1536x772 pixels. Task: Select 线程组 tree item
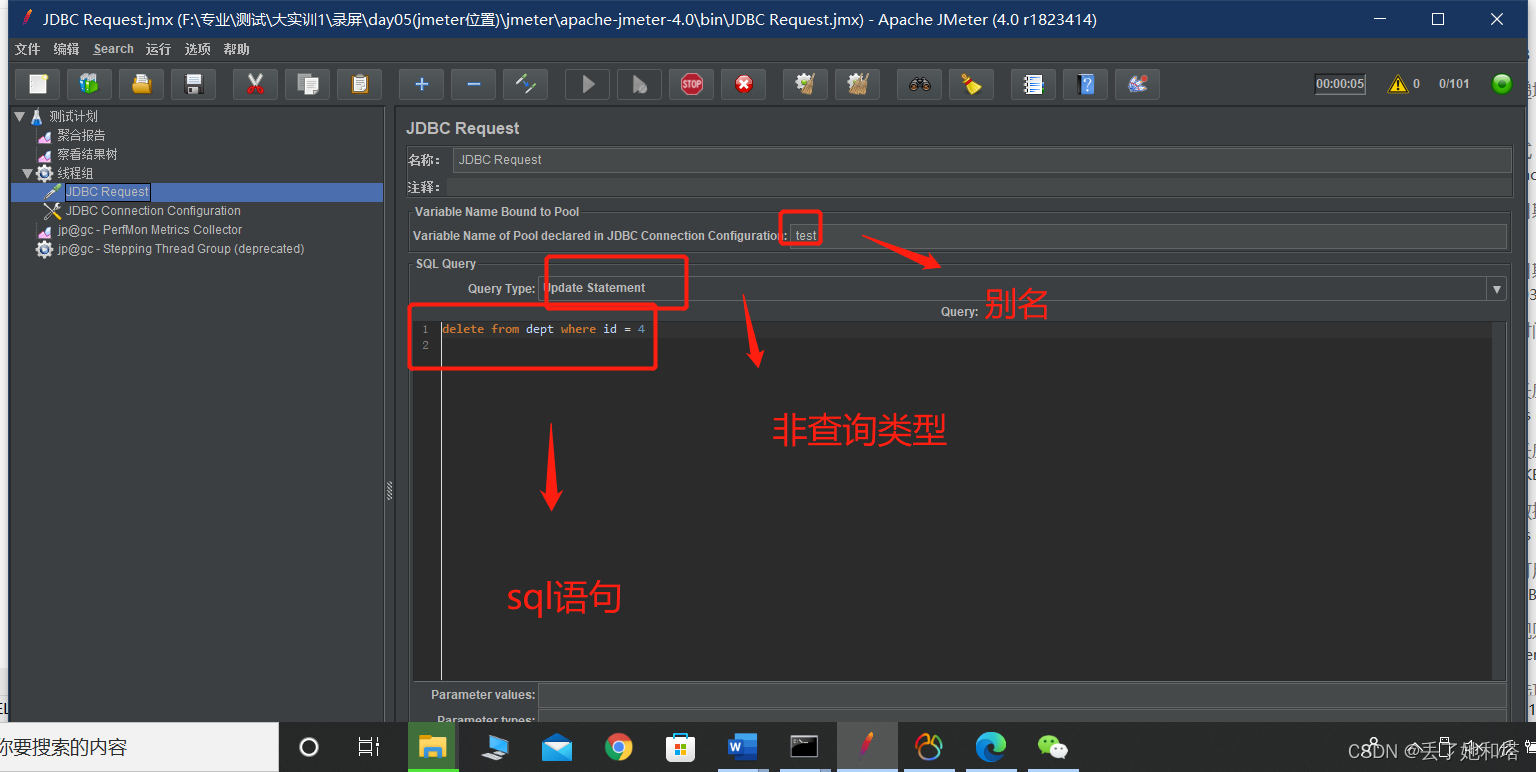click(75, 173)
